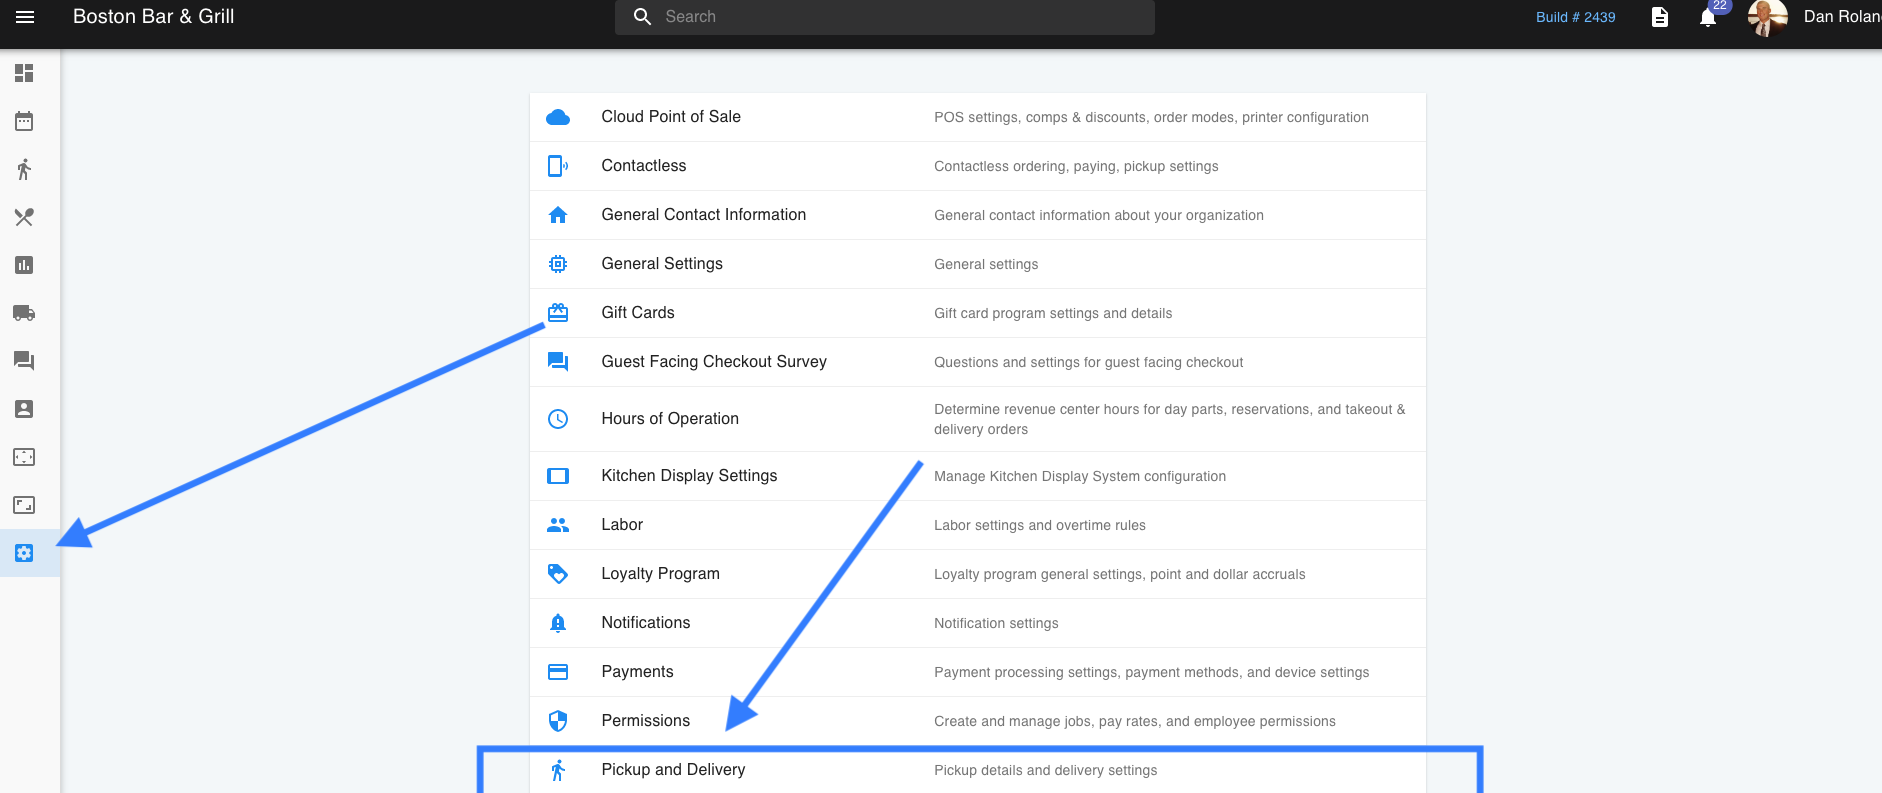This screenshot has height=793, width=1882.
Task: Click the fork and knife sidebar icon
Action: (x=24, y=217)
